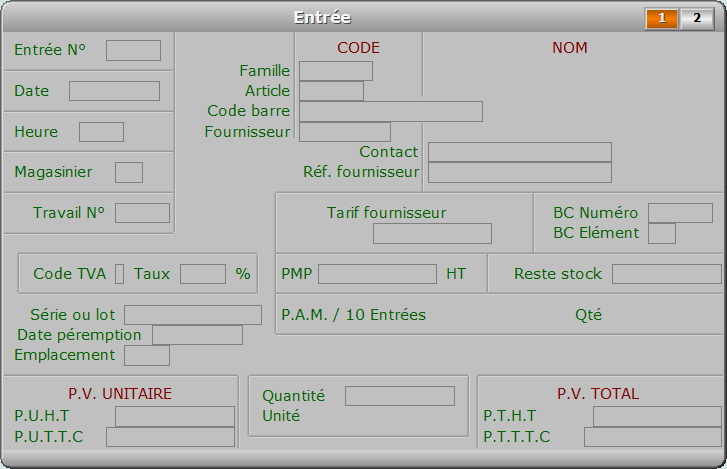Image resolution: width=727 pixels, height=469 pixels.
Task: Click the Entrée N° input field
Action: point(134,50)
